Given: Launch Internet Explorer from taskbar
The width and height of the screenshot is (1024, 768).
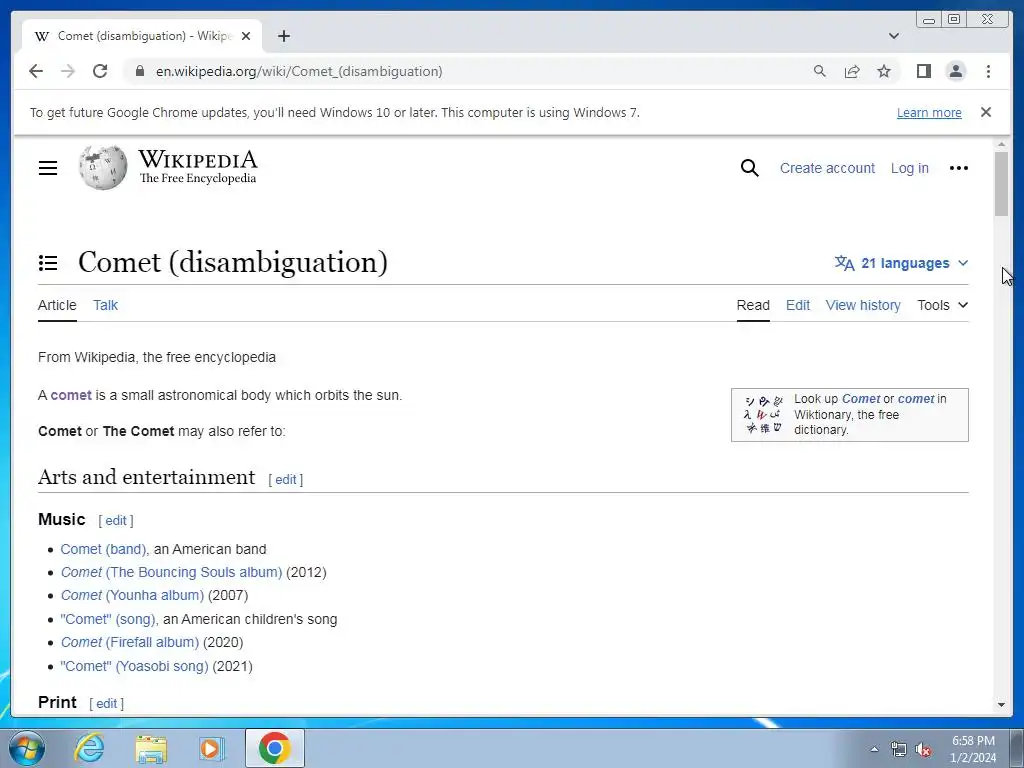Looking at the screenshot, I should coord(89,748).
